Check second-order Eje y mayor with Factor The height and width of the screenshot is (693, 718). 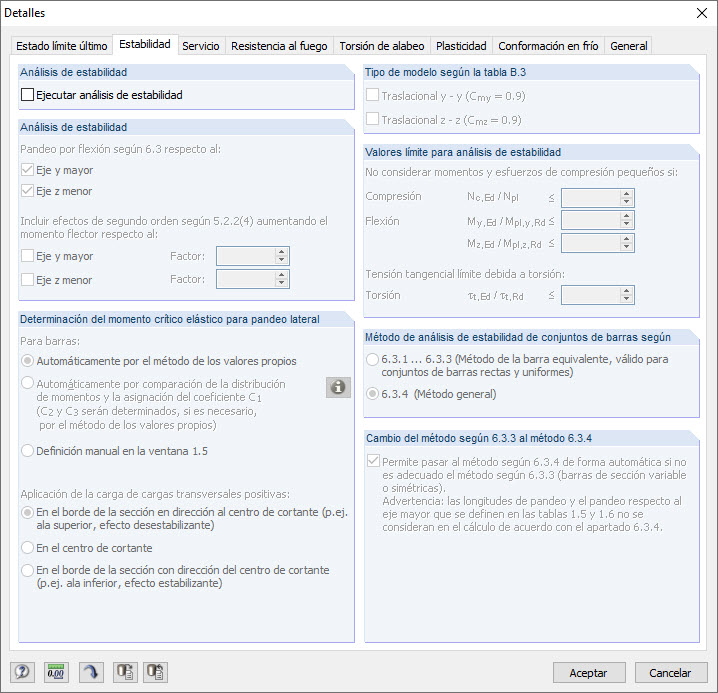click(x=27, y=256)
